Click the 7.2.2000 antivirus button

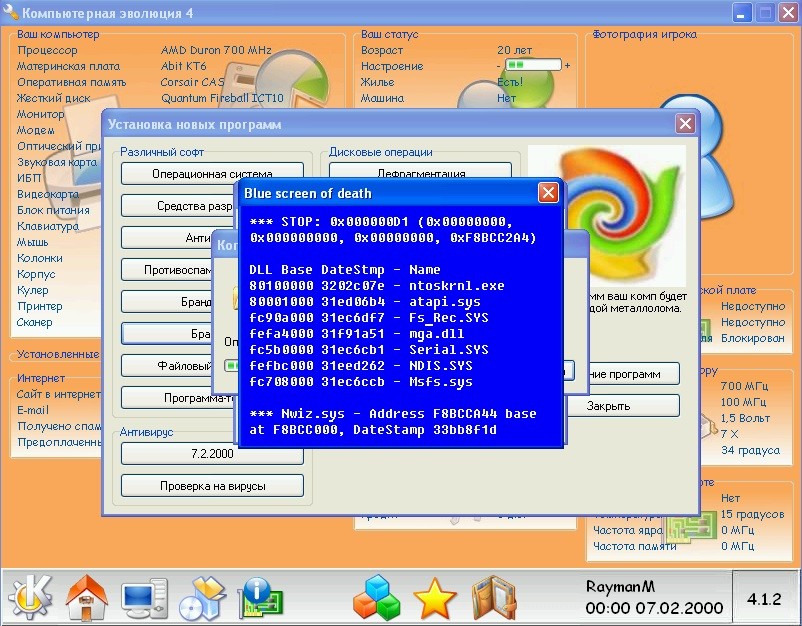(212, 454)
